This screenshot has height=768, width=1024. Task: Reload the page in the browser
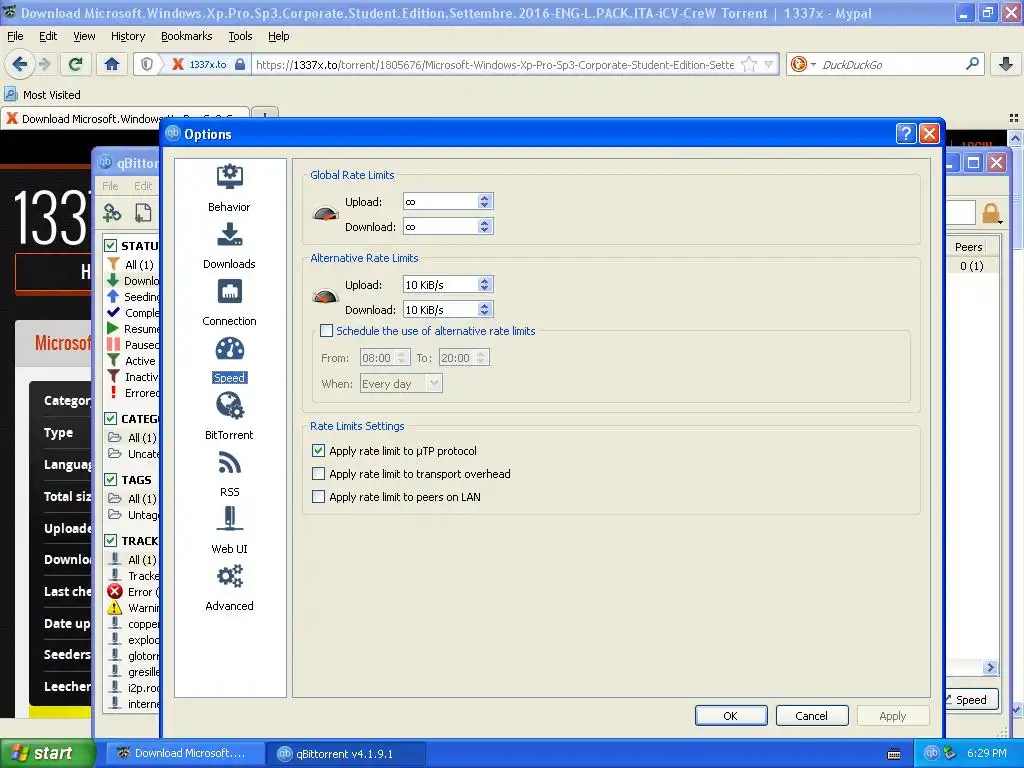click(x=75, y=64)
